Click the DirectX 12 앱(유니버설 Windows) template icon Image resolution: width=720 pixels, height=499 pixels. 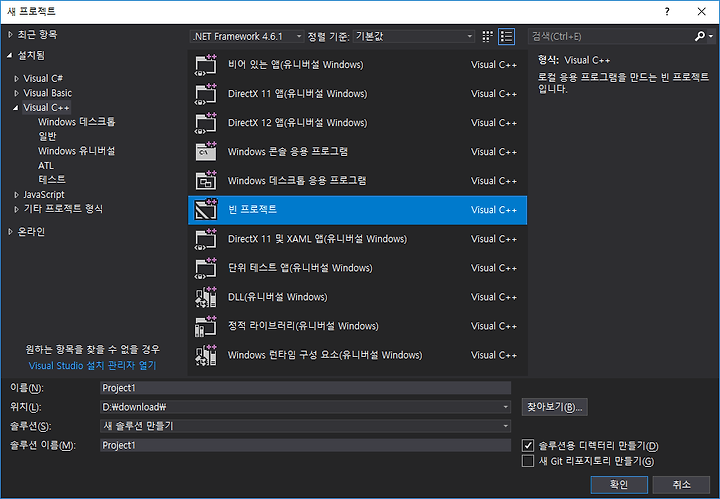pos(205,123)
